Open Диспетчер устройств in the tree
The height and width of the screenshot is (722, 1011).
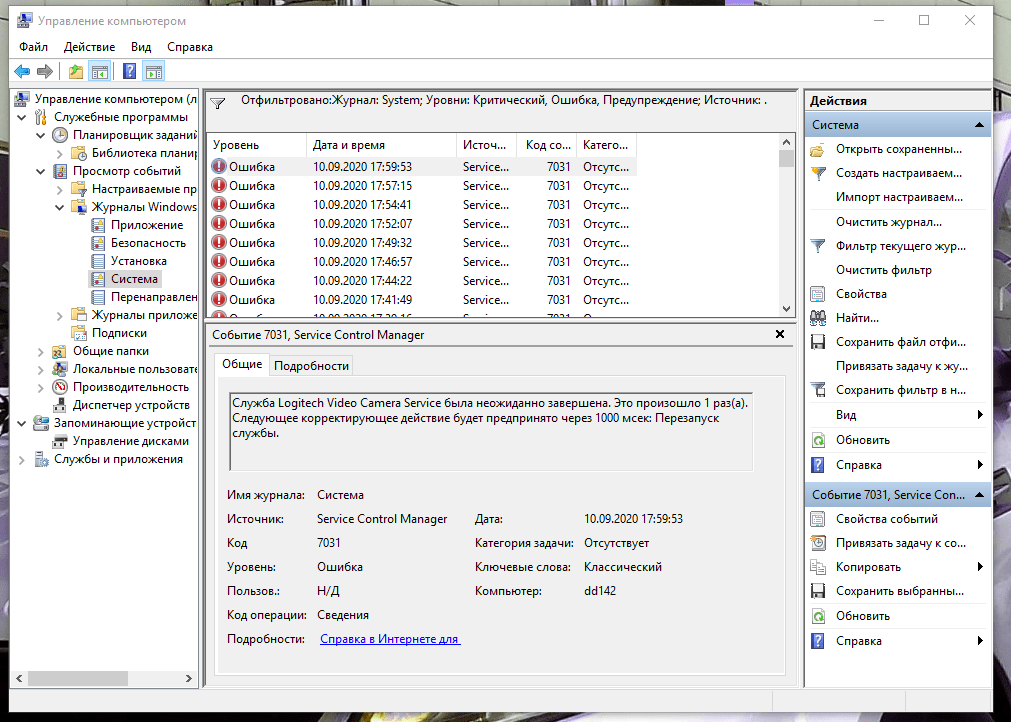coord(130,405)
